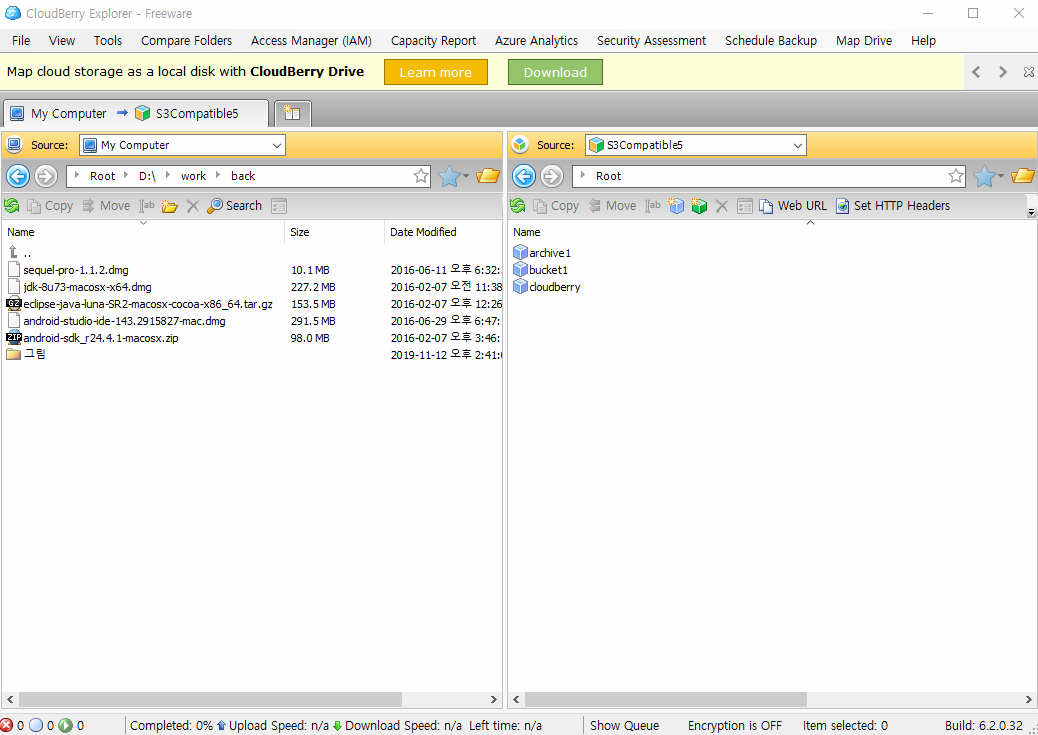This screenshot has width=1038, height=735.
Task: Expand the right toolbar overflow arrow
Action: [x=1031, y=213]
